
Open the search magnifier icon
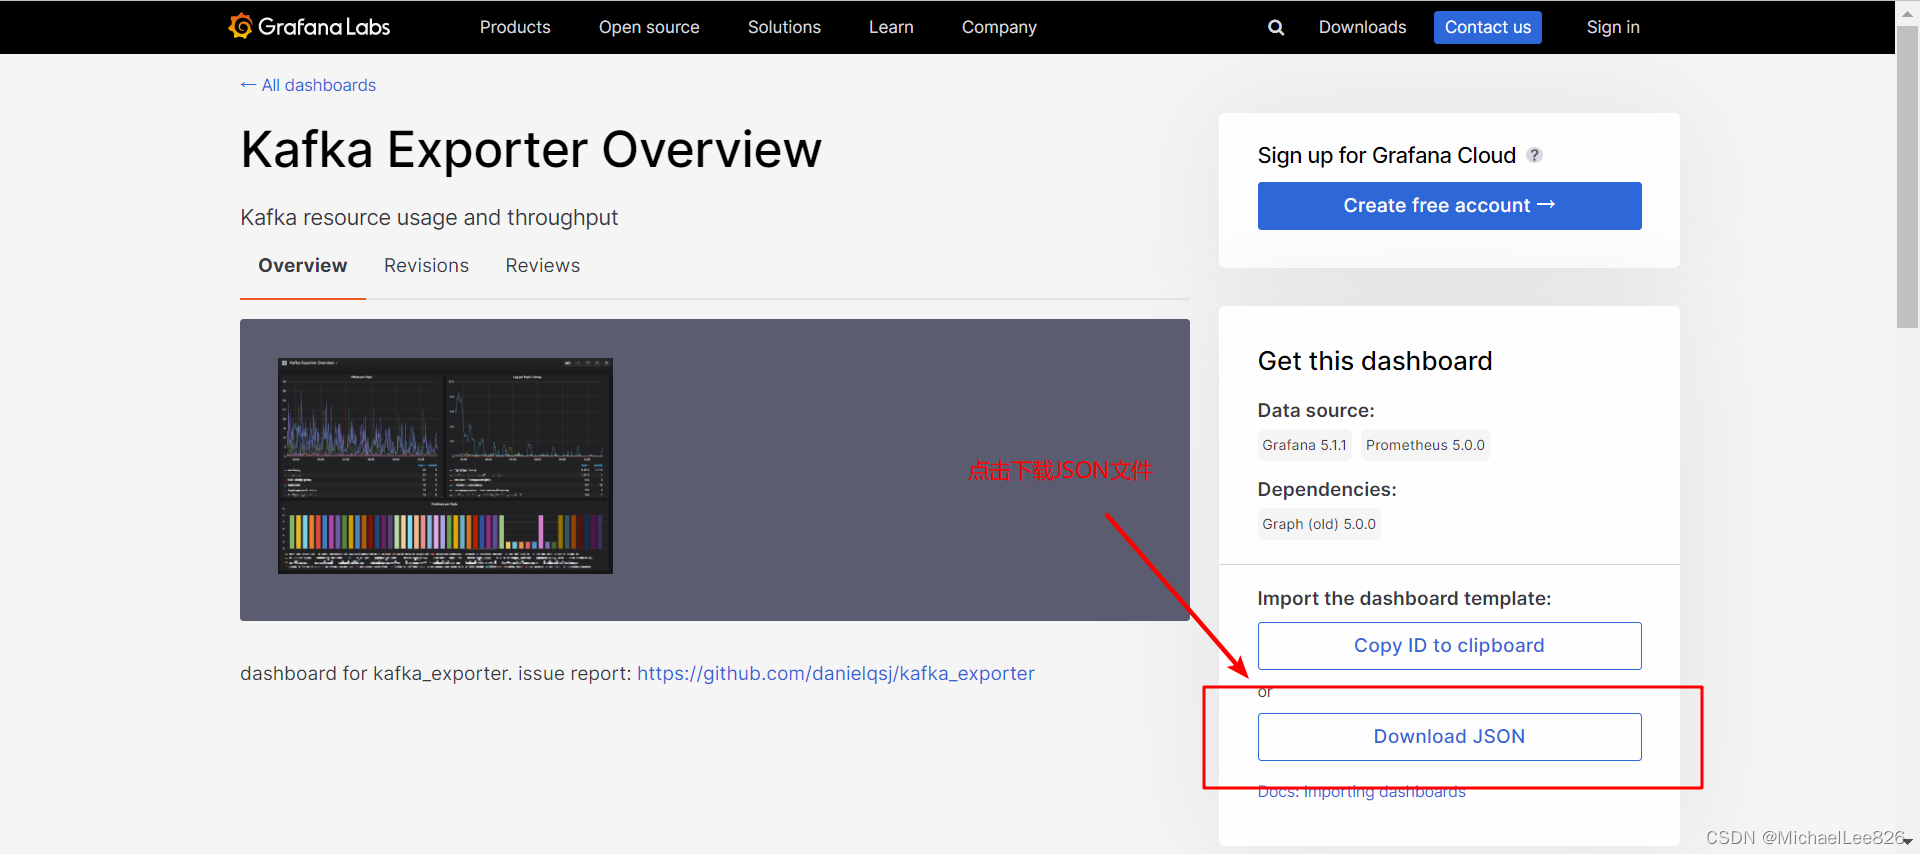(1276, 28)
